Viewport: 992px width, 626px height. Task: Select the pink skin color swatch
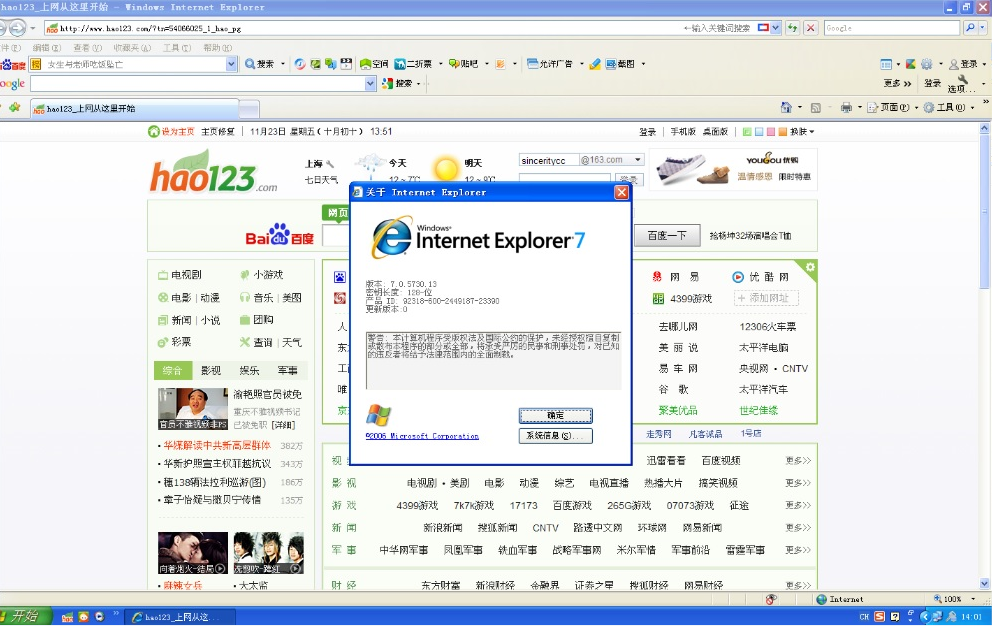click(x=771, y=132)
